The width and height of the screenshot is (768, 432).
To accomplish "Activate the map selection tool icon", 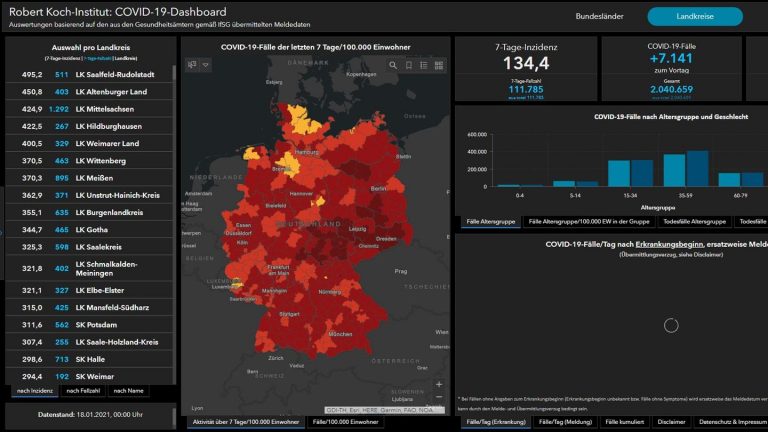I will (192, 65).
